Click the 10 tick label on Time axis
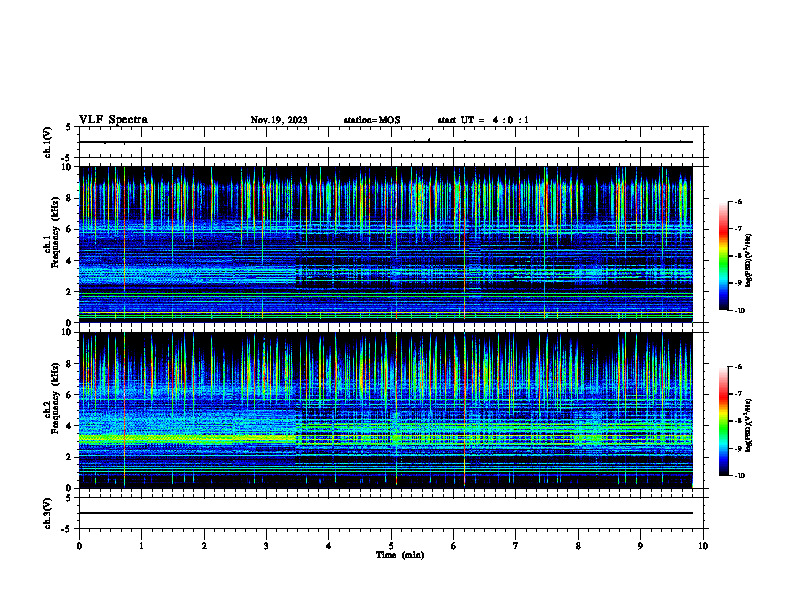 [703, 546]
